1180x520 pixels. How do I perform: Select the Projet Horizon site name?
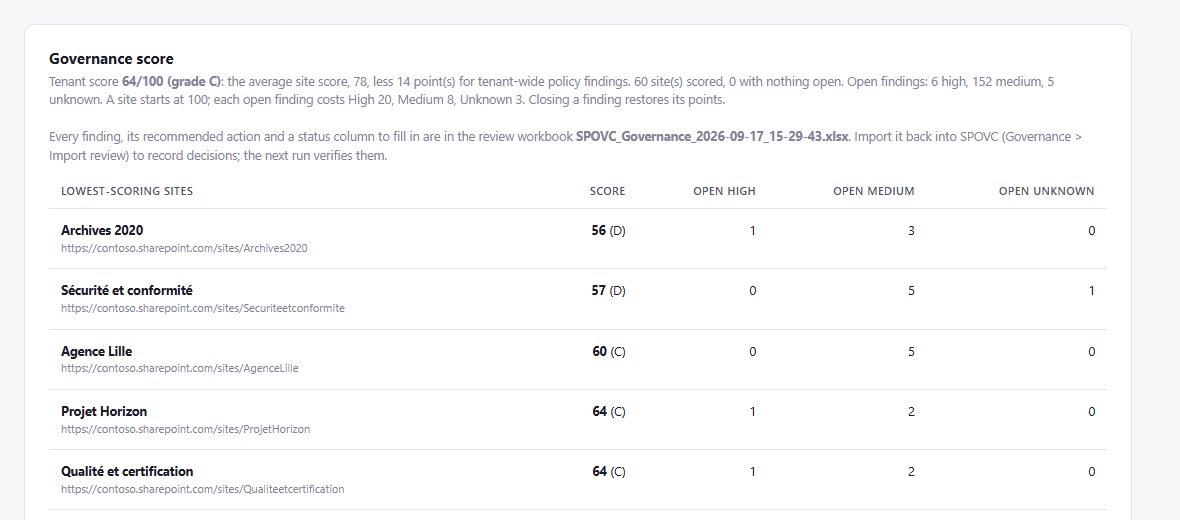(x=104, y=412)
